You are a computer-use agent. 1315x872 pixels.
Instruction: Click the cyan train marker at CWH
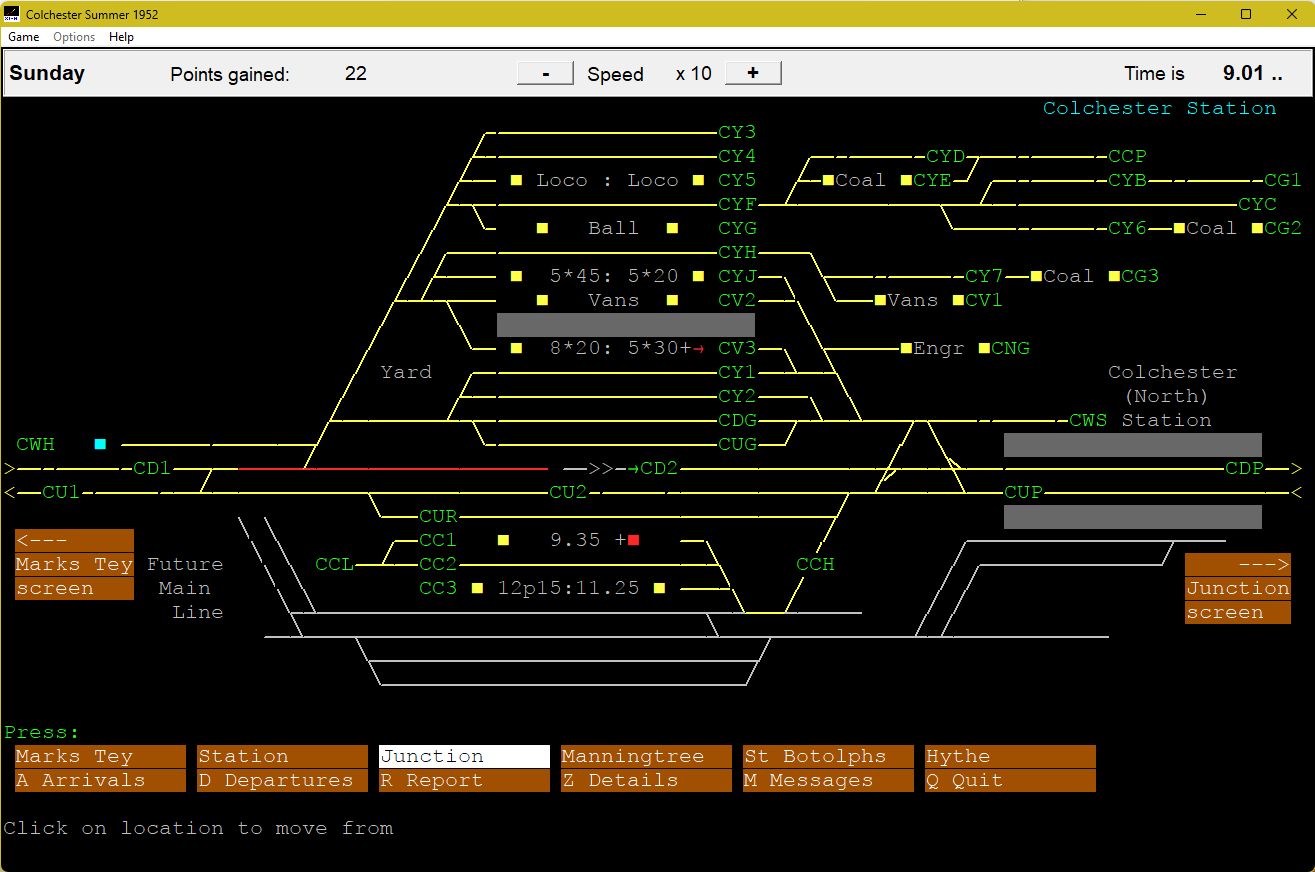point(100,444)
